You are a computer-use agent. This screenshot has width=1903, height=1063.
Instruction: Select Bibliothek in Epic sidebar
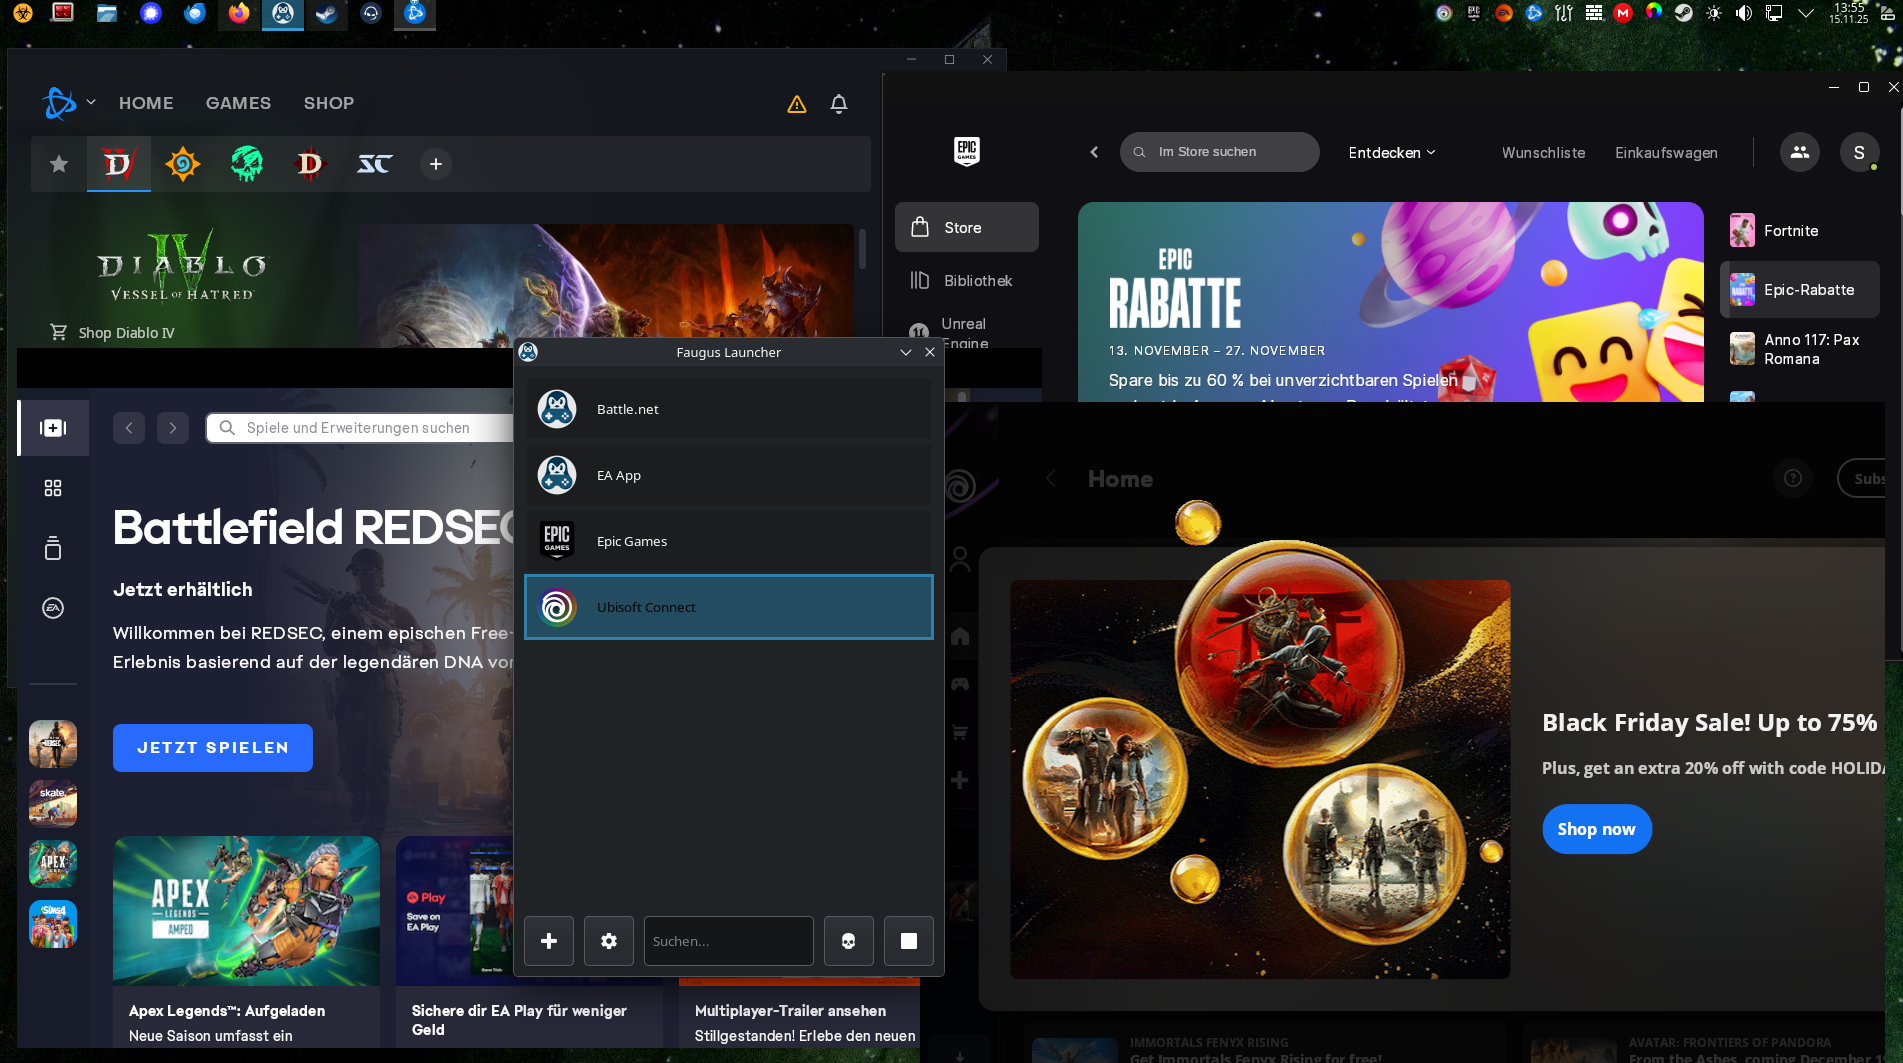(x=967, y=281)
